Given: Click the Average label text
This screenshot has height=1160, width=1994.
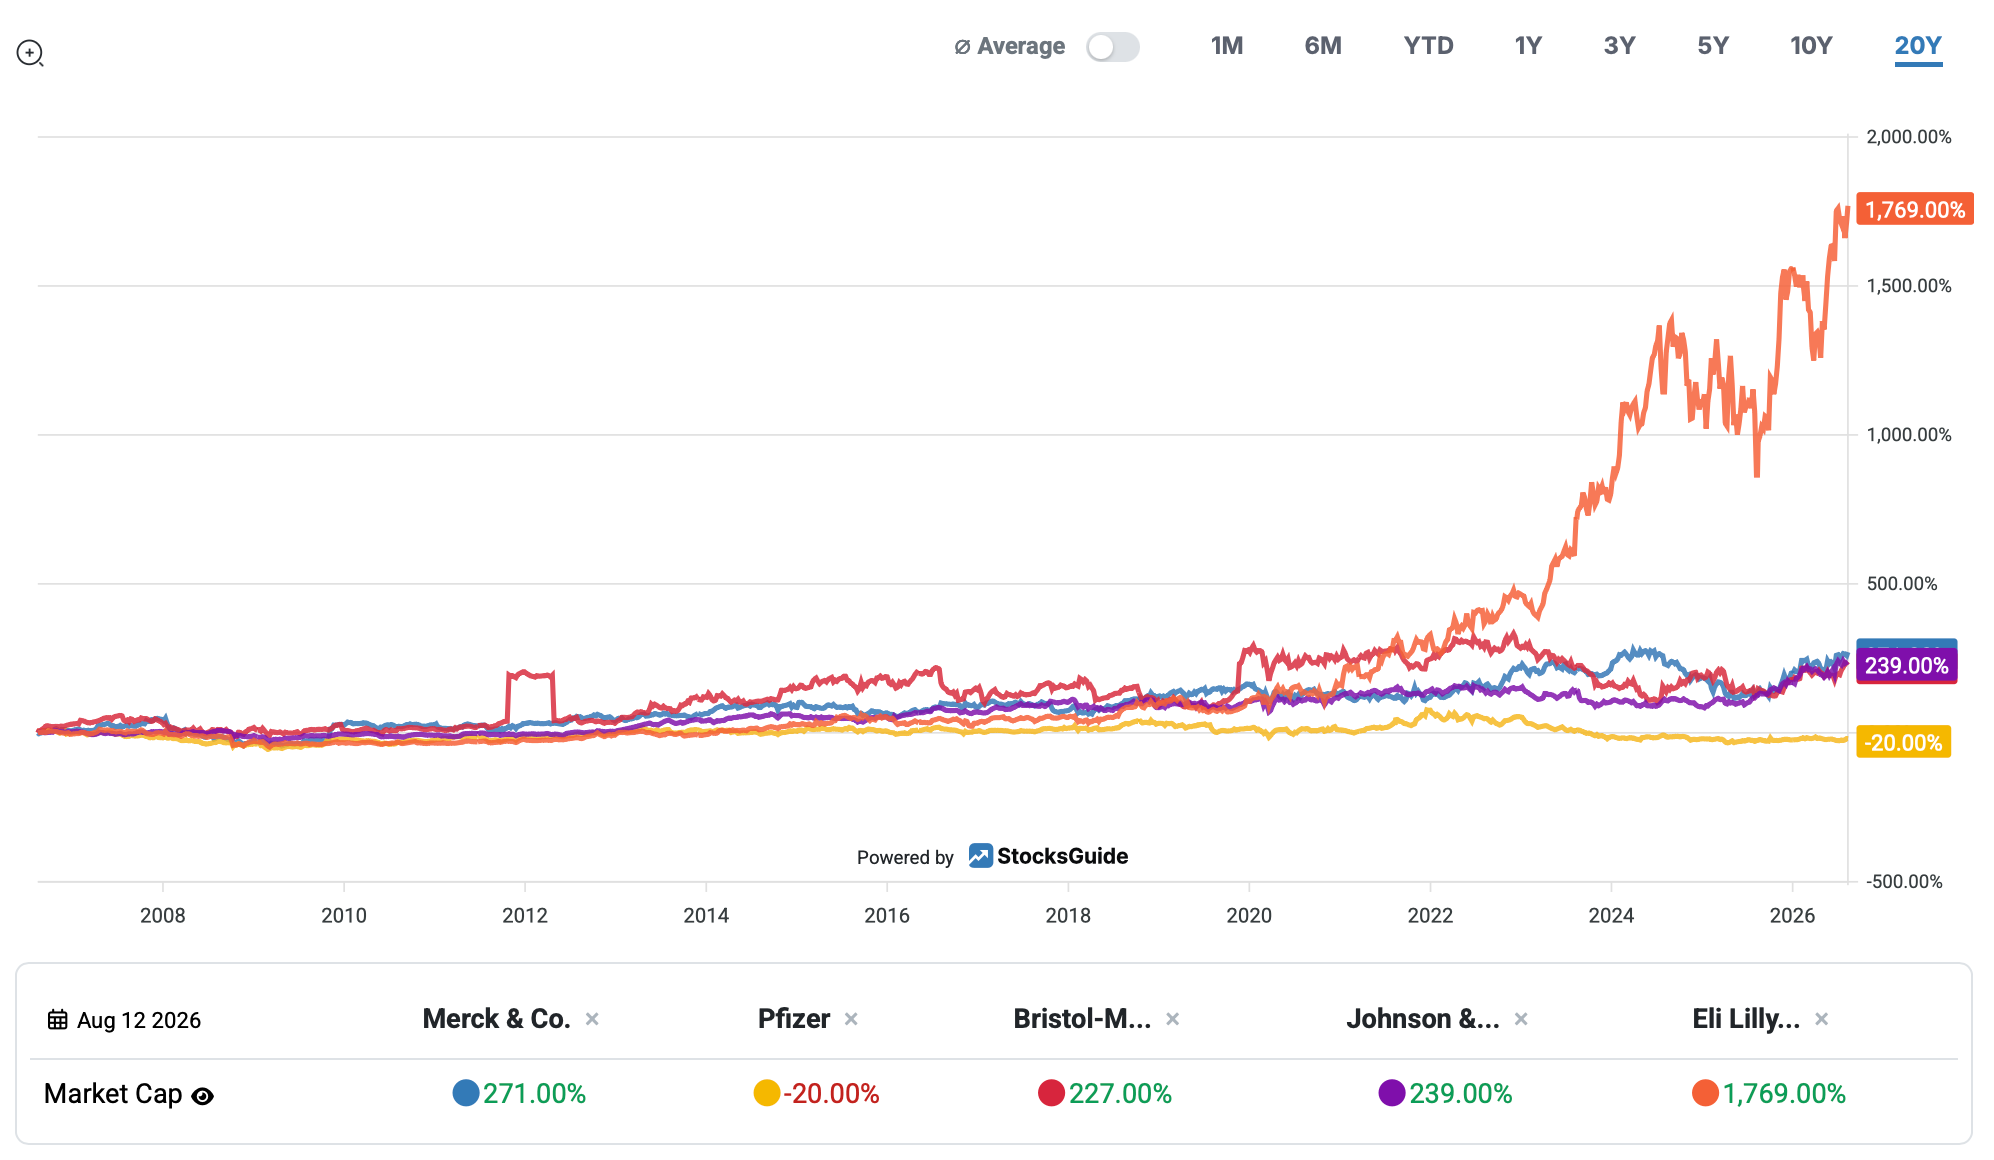Looking at the screenshot, I should [1020, 46].
